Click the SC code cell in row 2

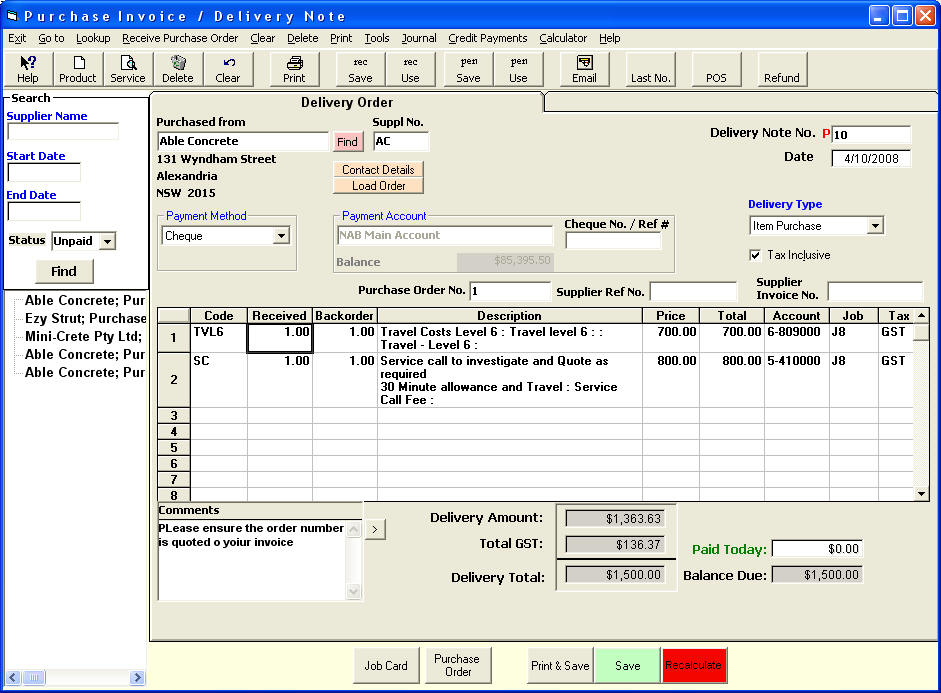(x=218, y=380)
